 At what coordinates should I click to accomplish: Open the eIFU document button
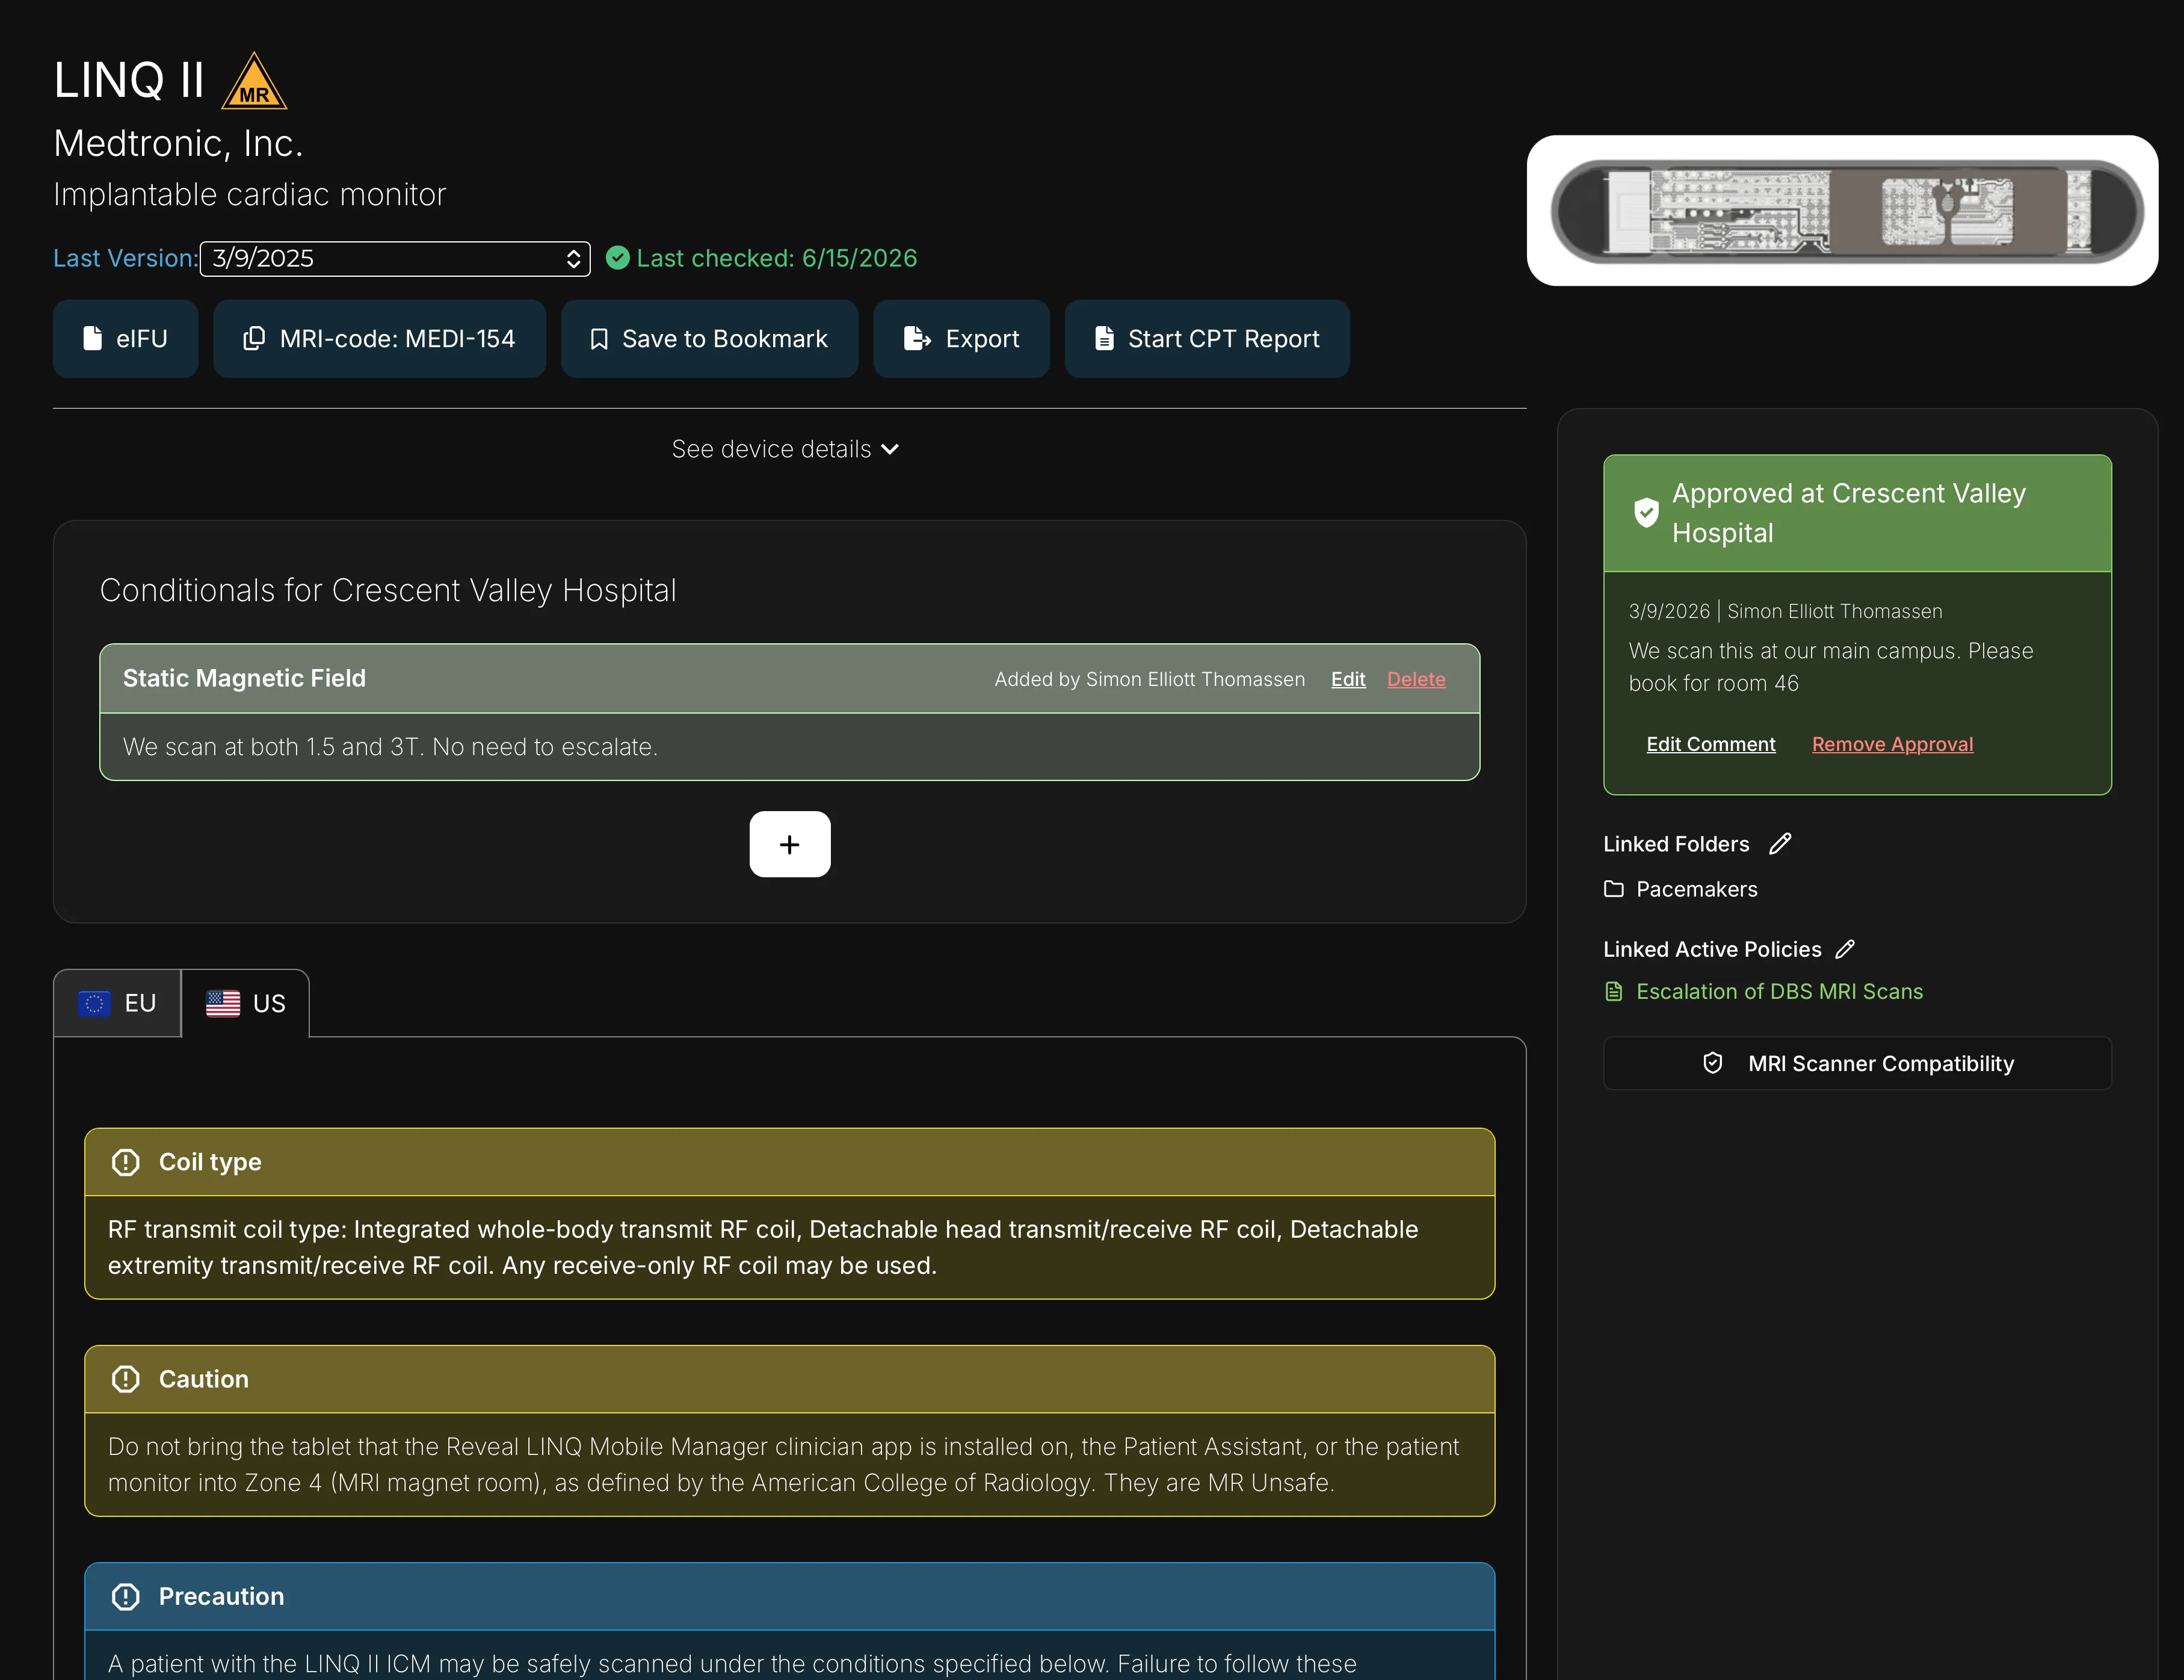point(125,339)
